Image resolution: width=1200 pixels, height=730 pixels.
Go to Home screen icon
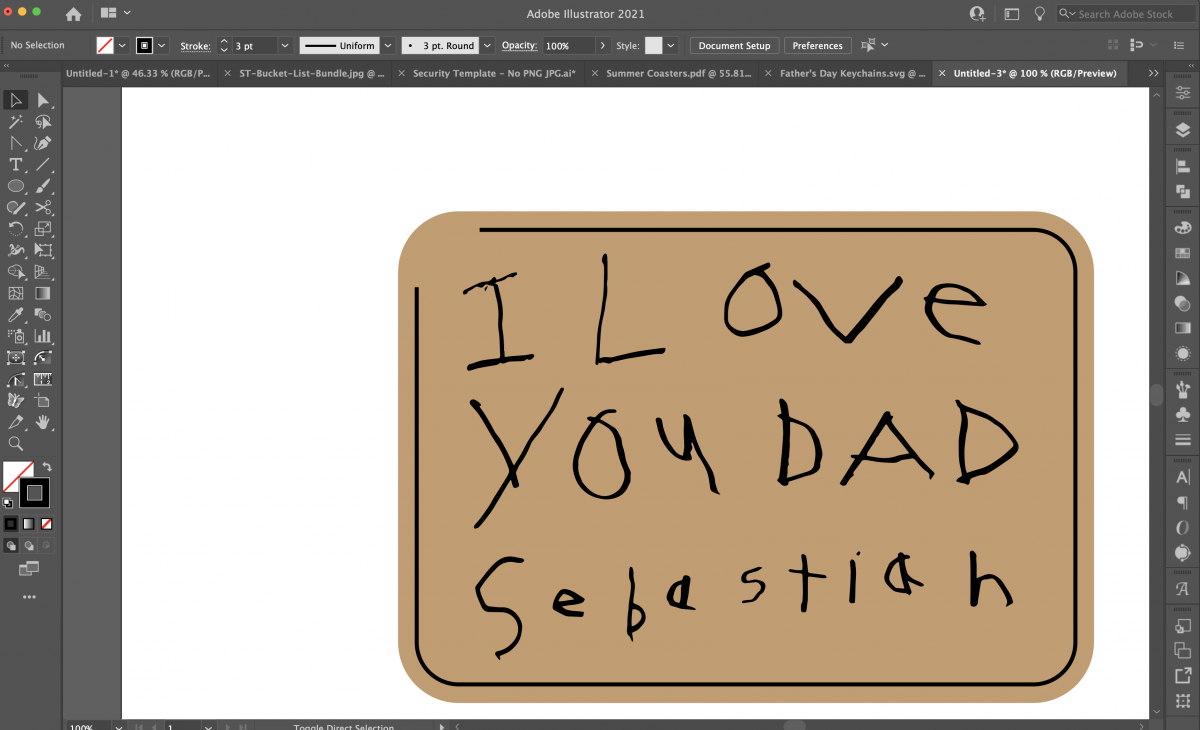[x=73, y=14]
